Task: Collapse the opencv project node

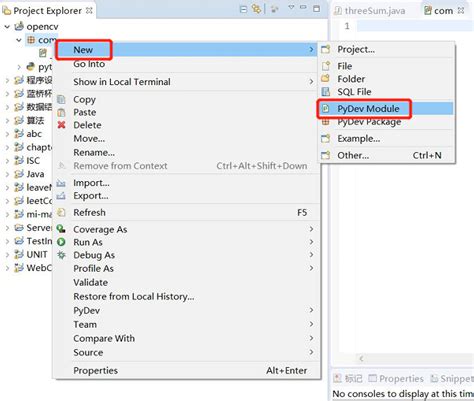Action: 7,27
